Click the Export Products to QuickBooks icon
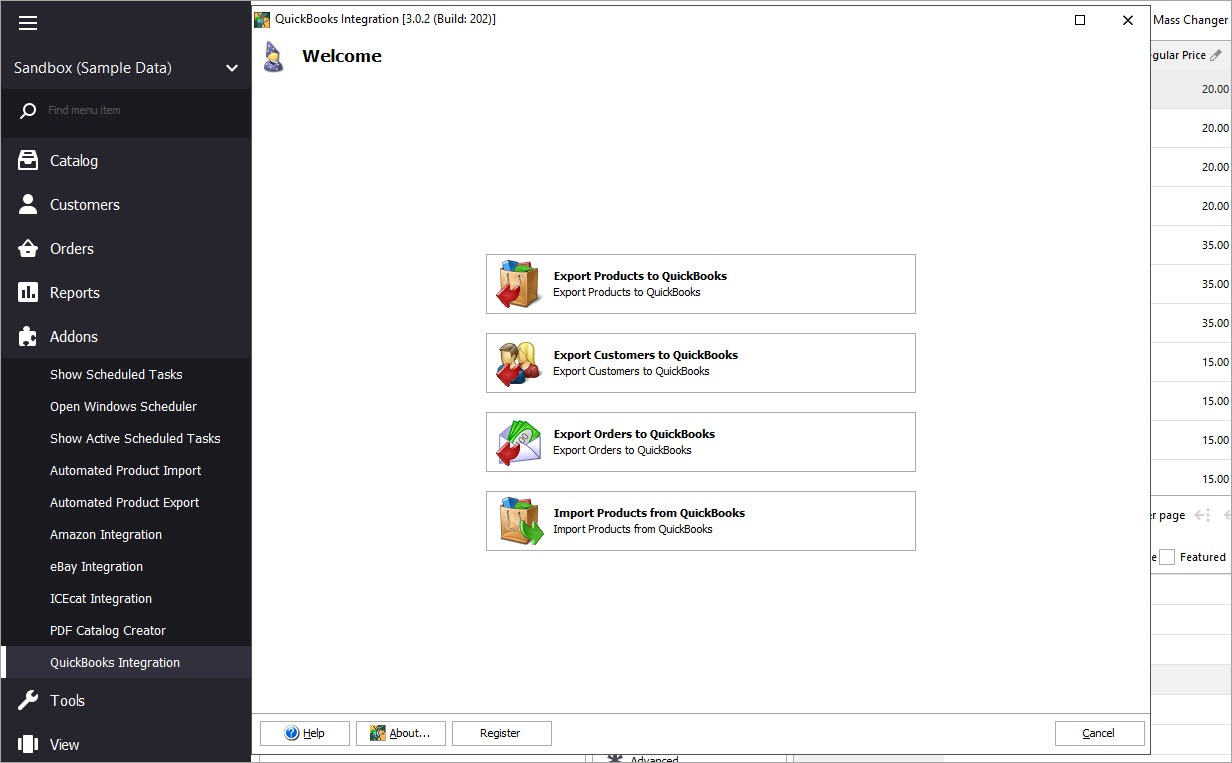 click(517, 283)
